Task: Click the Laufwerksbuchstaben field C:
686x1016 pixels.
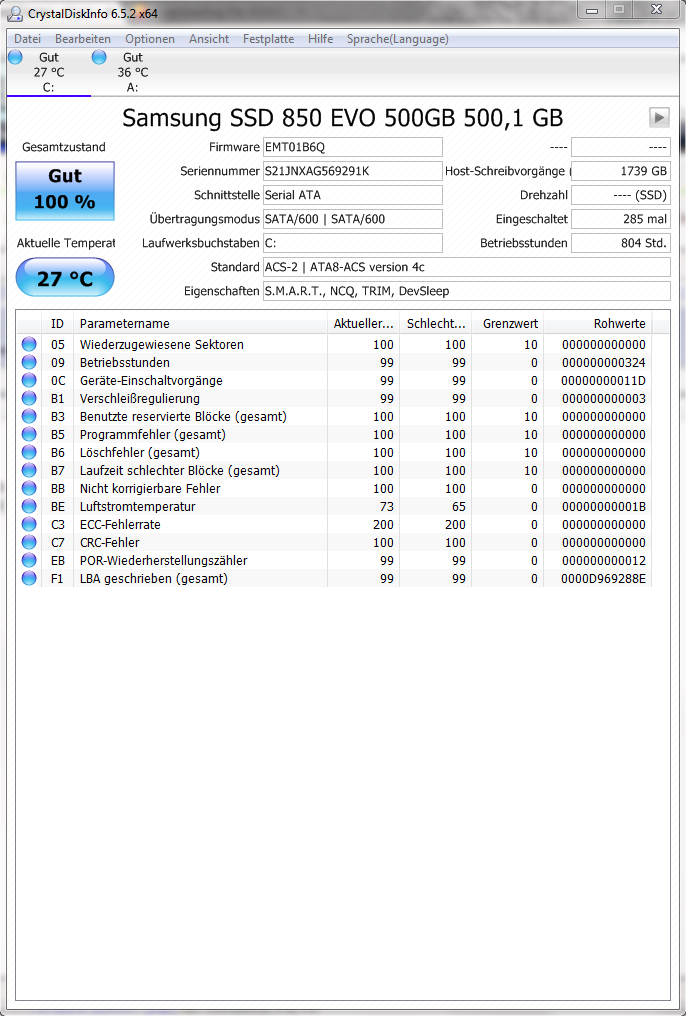Action: click(x=352, y=243)
